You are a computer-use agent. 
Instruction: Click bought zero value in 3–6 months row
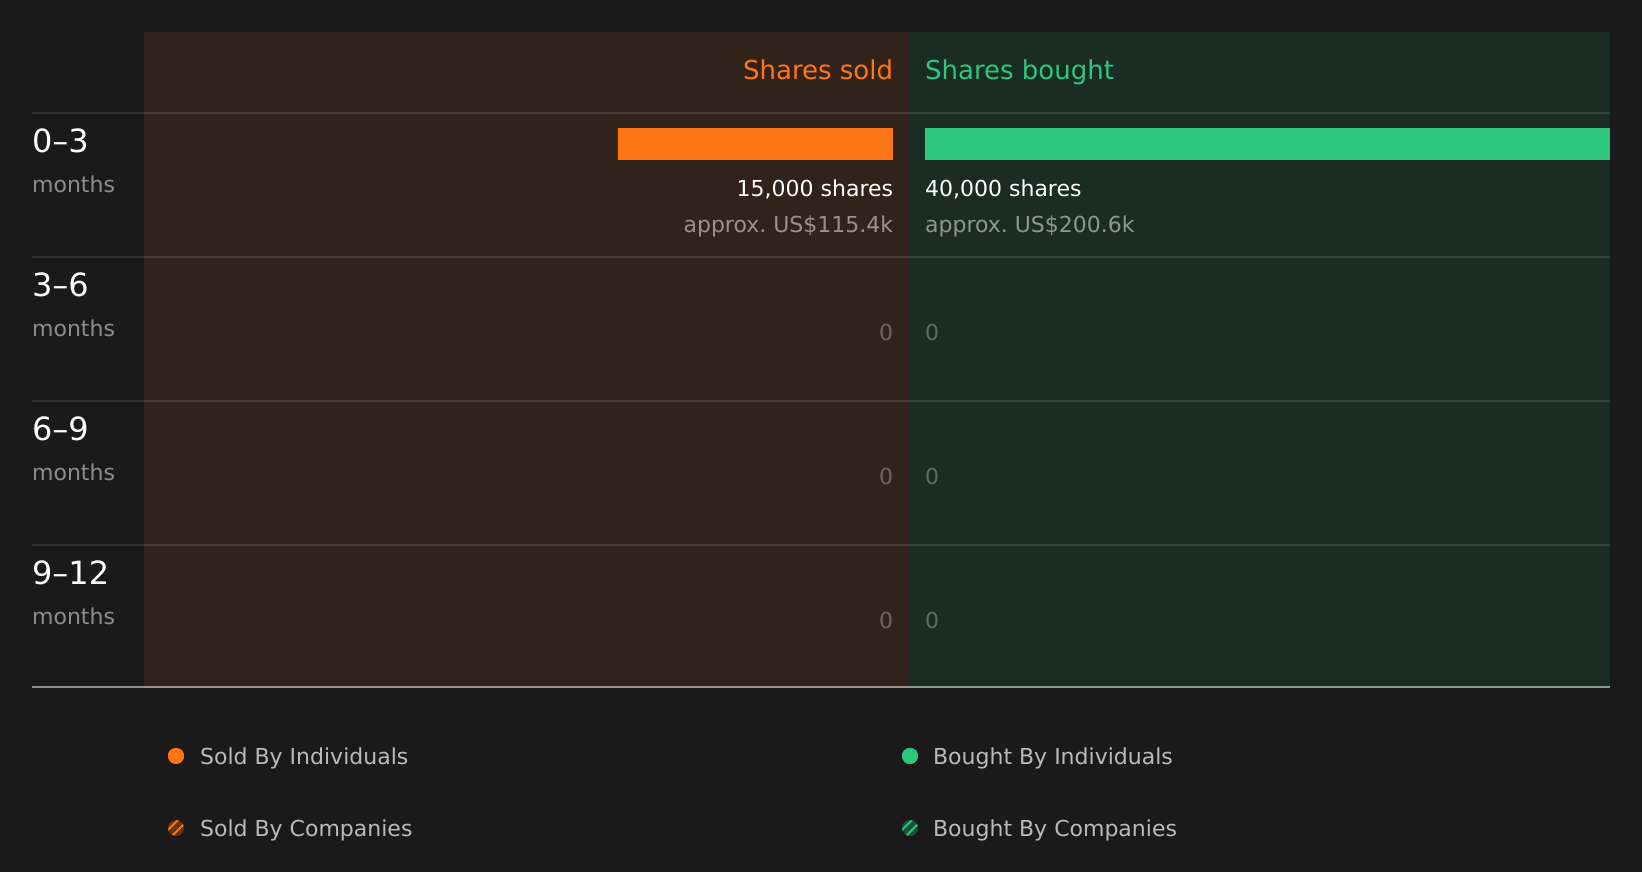tap(932, 333)
